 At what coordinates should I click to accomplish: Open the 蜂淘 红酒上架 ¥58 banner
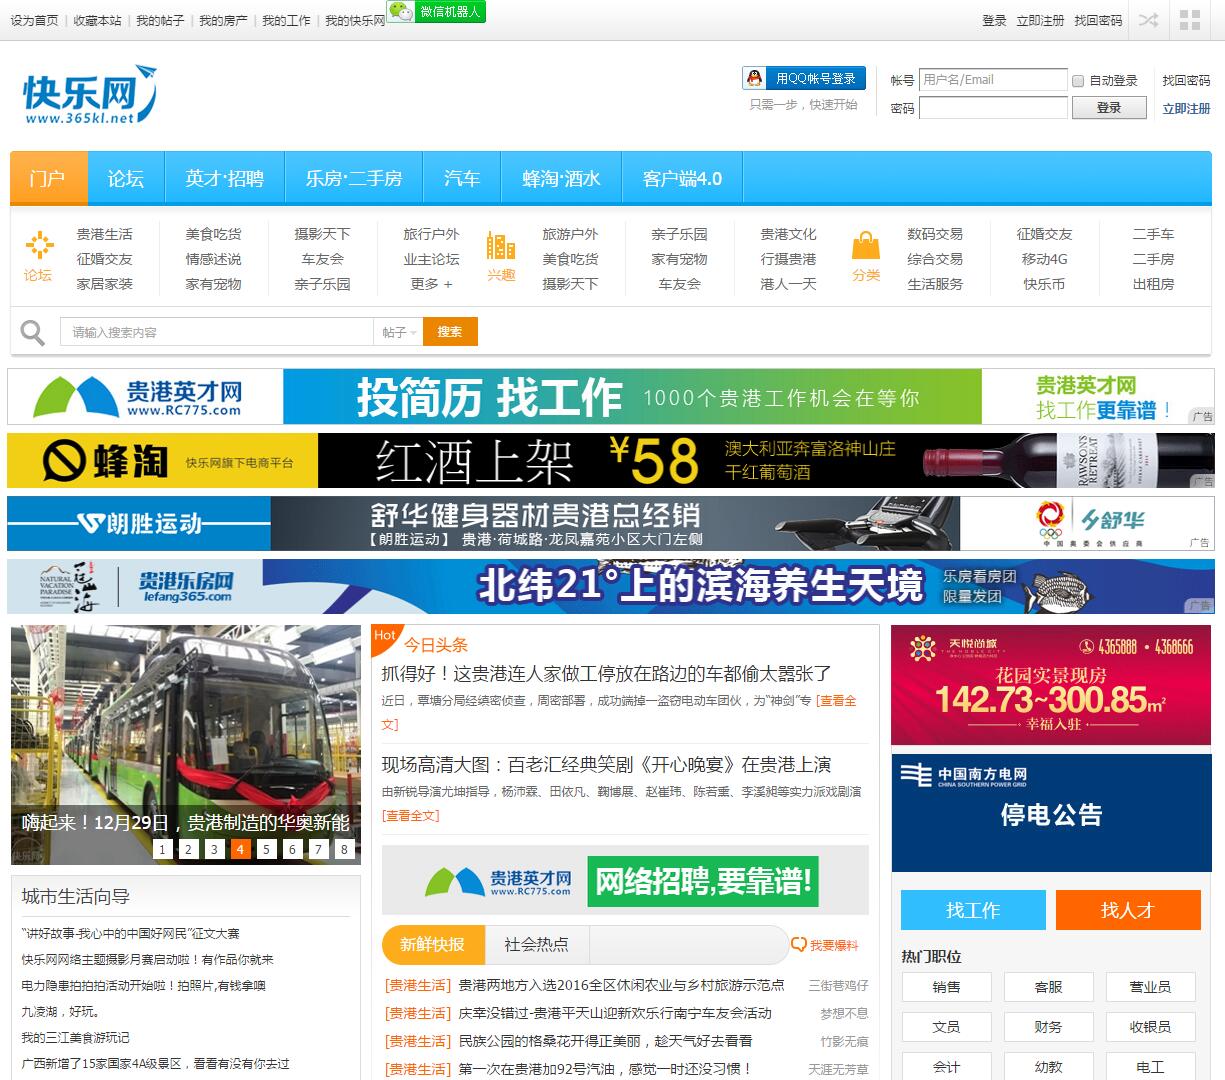coord(611,460)
